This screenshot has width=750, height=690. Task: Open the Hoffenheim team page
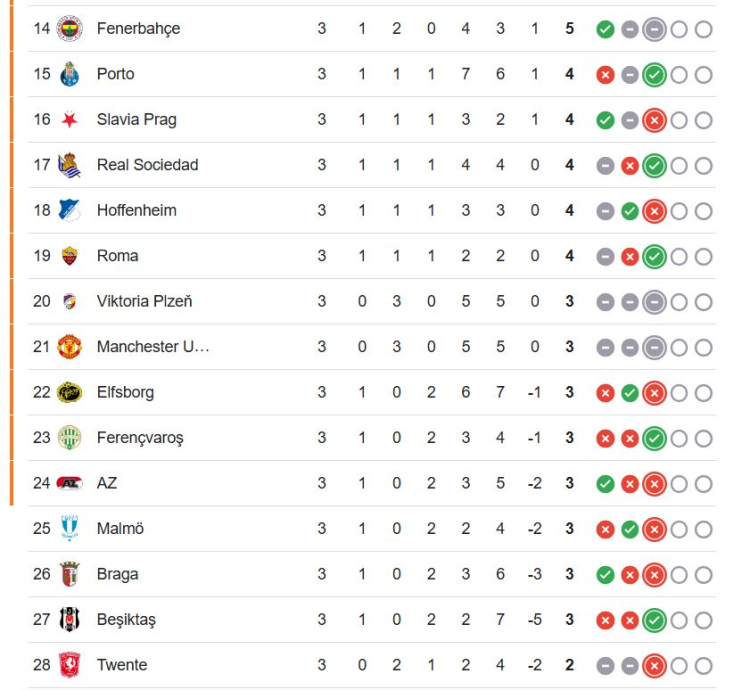click(137, 210)
